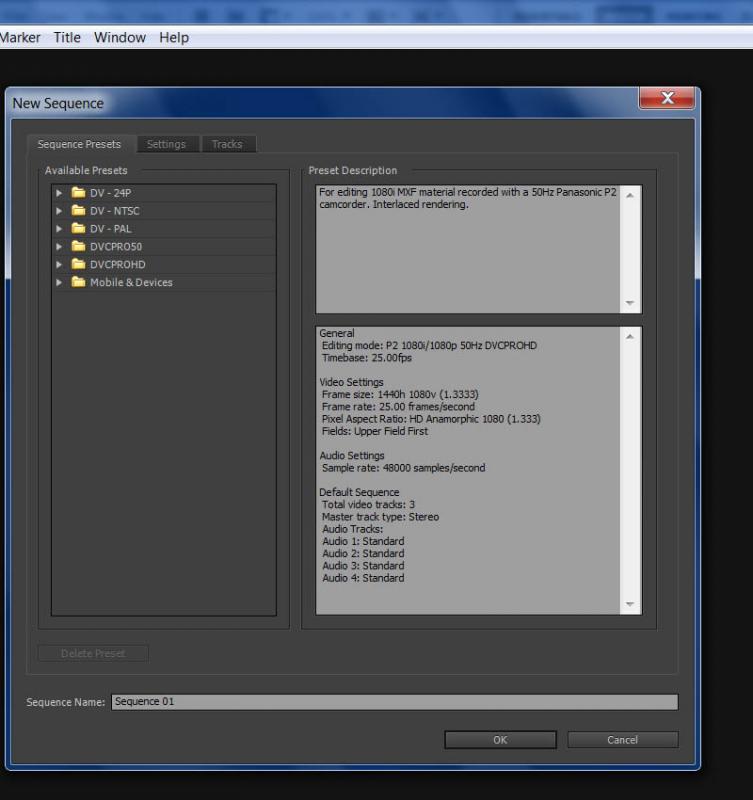This screenshot has height=800, width=753.
Task: Click the disabled Delete Preset button
Action: pyautogui.click(x=93, y=654)
